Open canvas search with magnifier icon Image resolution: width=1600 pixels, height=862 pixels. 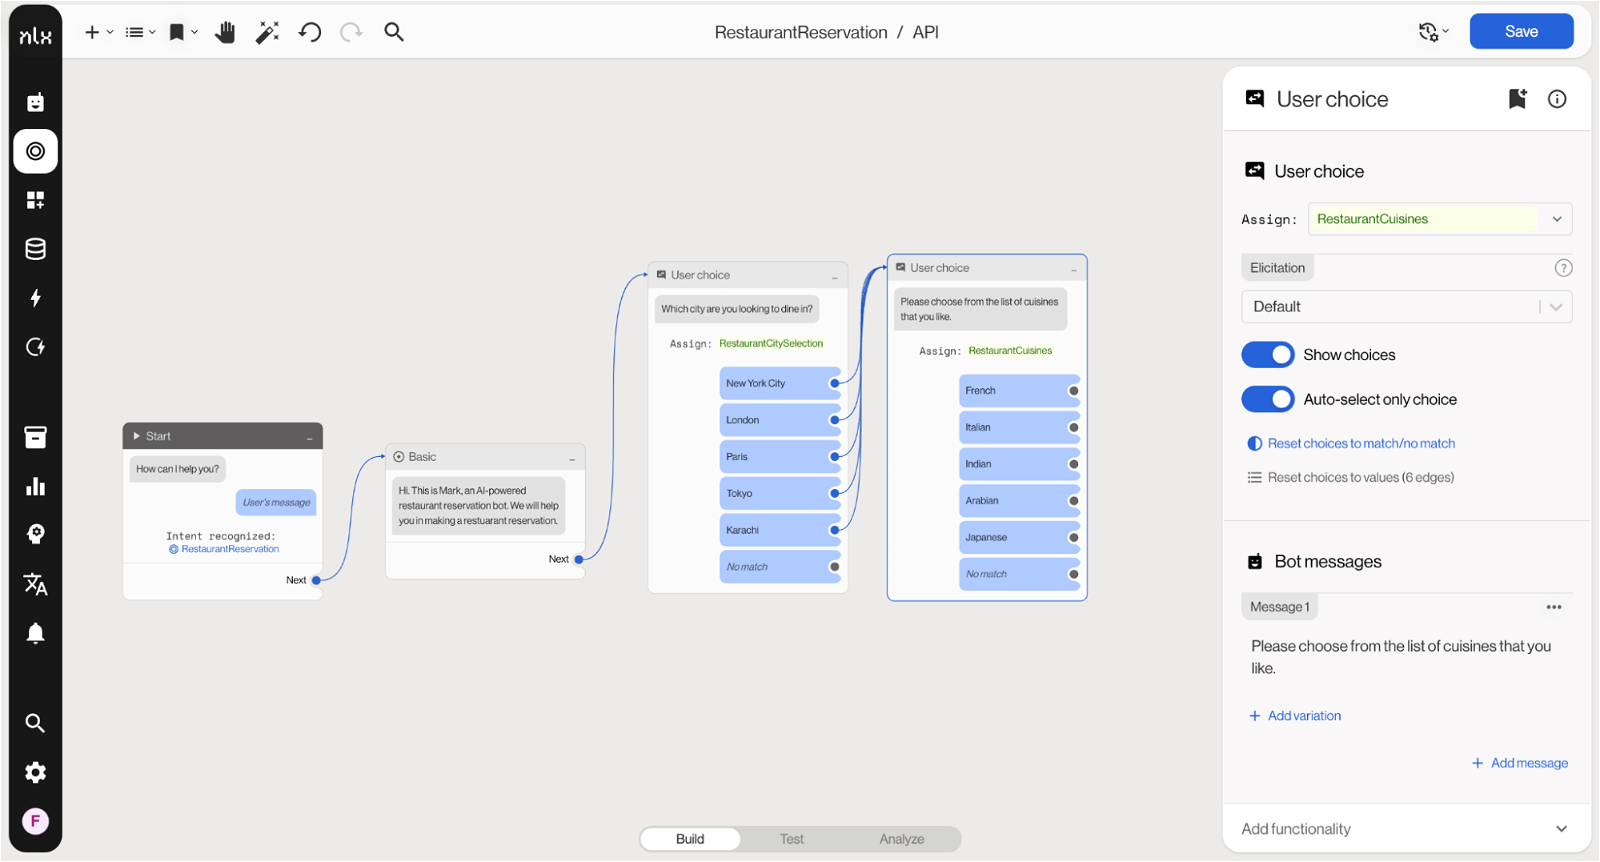coord(394,32)
